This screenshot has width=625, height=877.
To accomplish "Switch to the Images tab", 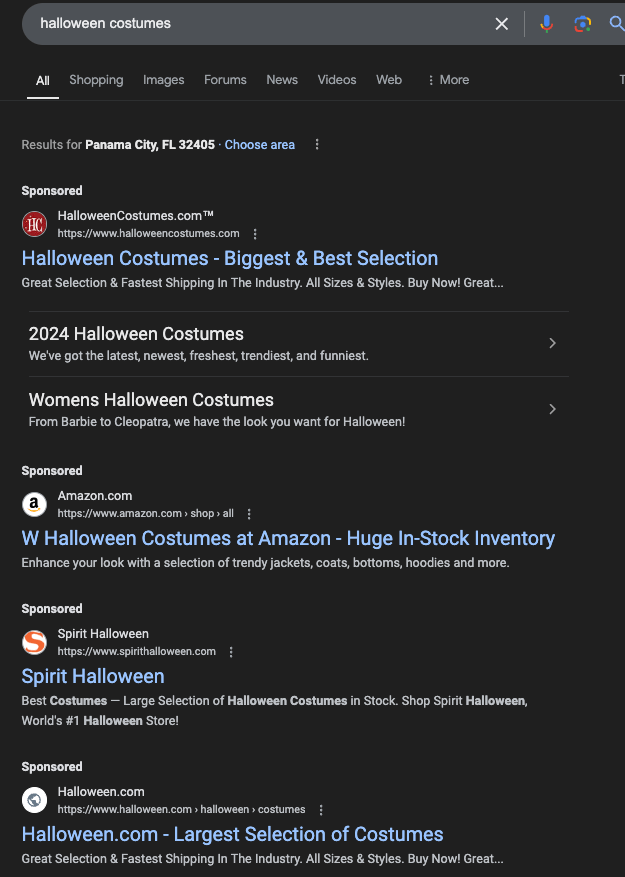I will click(x=163, y=80).
